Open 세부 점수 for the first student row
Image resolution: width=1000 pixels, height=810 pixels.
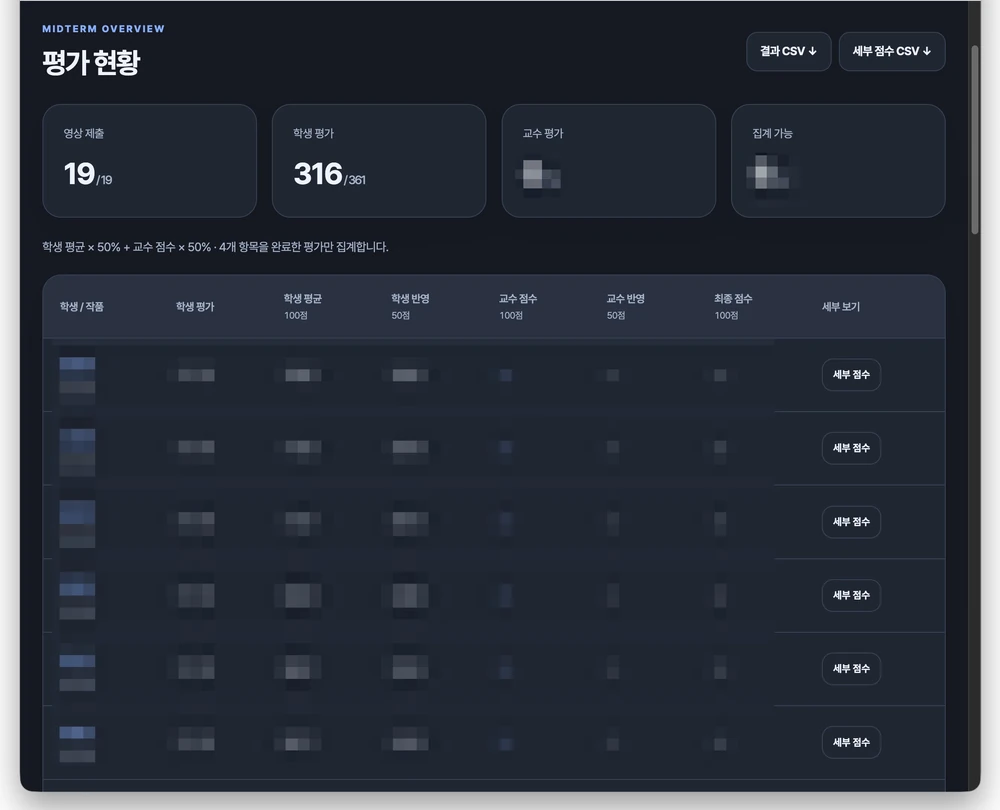851,375
